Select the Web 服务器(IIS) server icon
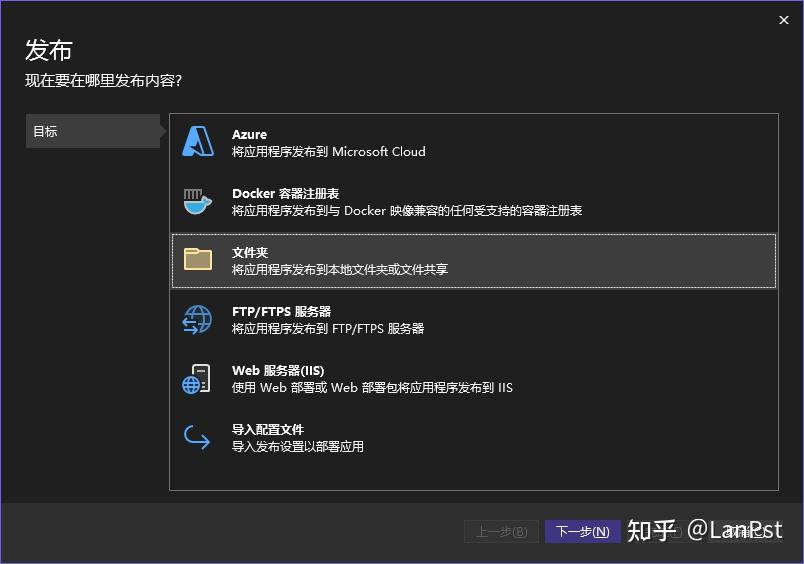Screen dimensions: 804x564 coord(196,378)
